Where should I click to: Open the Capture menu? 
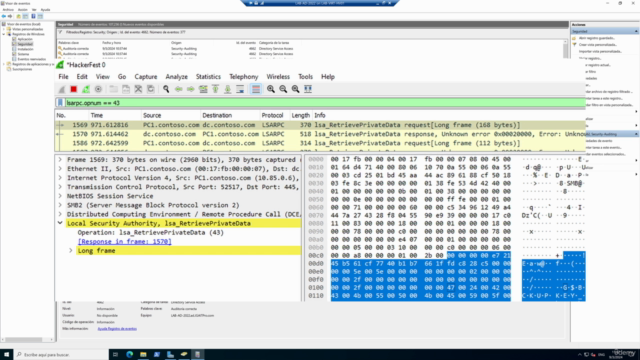146,77
